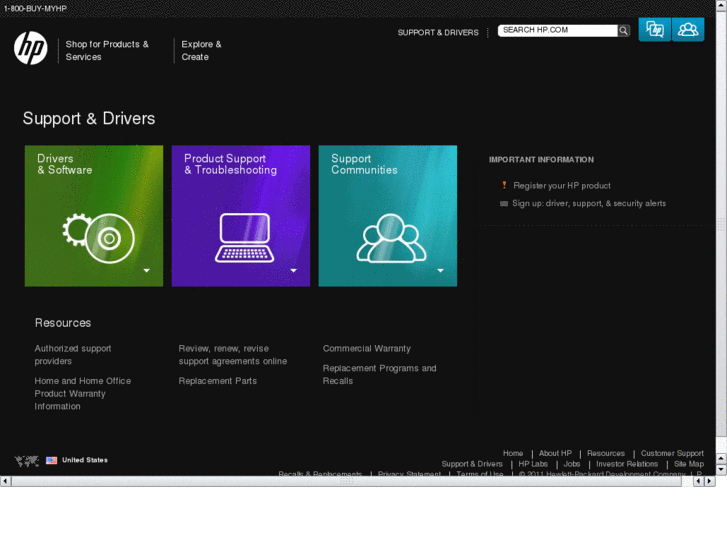Screen dimensions: 727x545
Task: Open the Explore & Create menu
Action: click(201, 50)
